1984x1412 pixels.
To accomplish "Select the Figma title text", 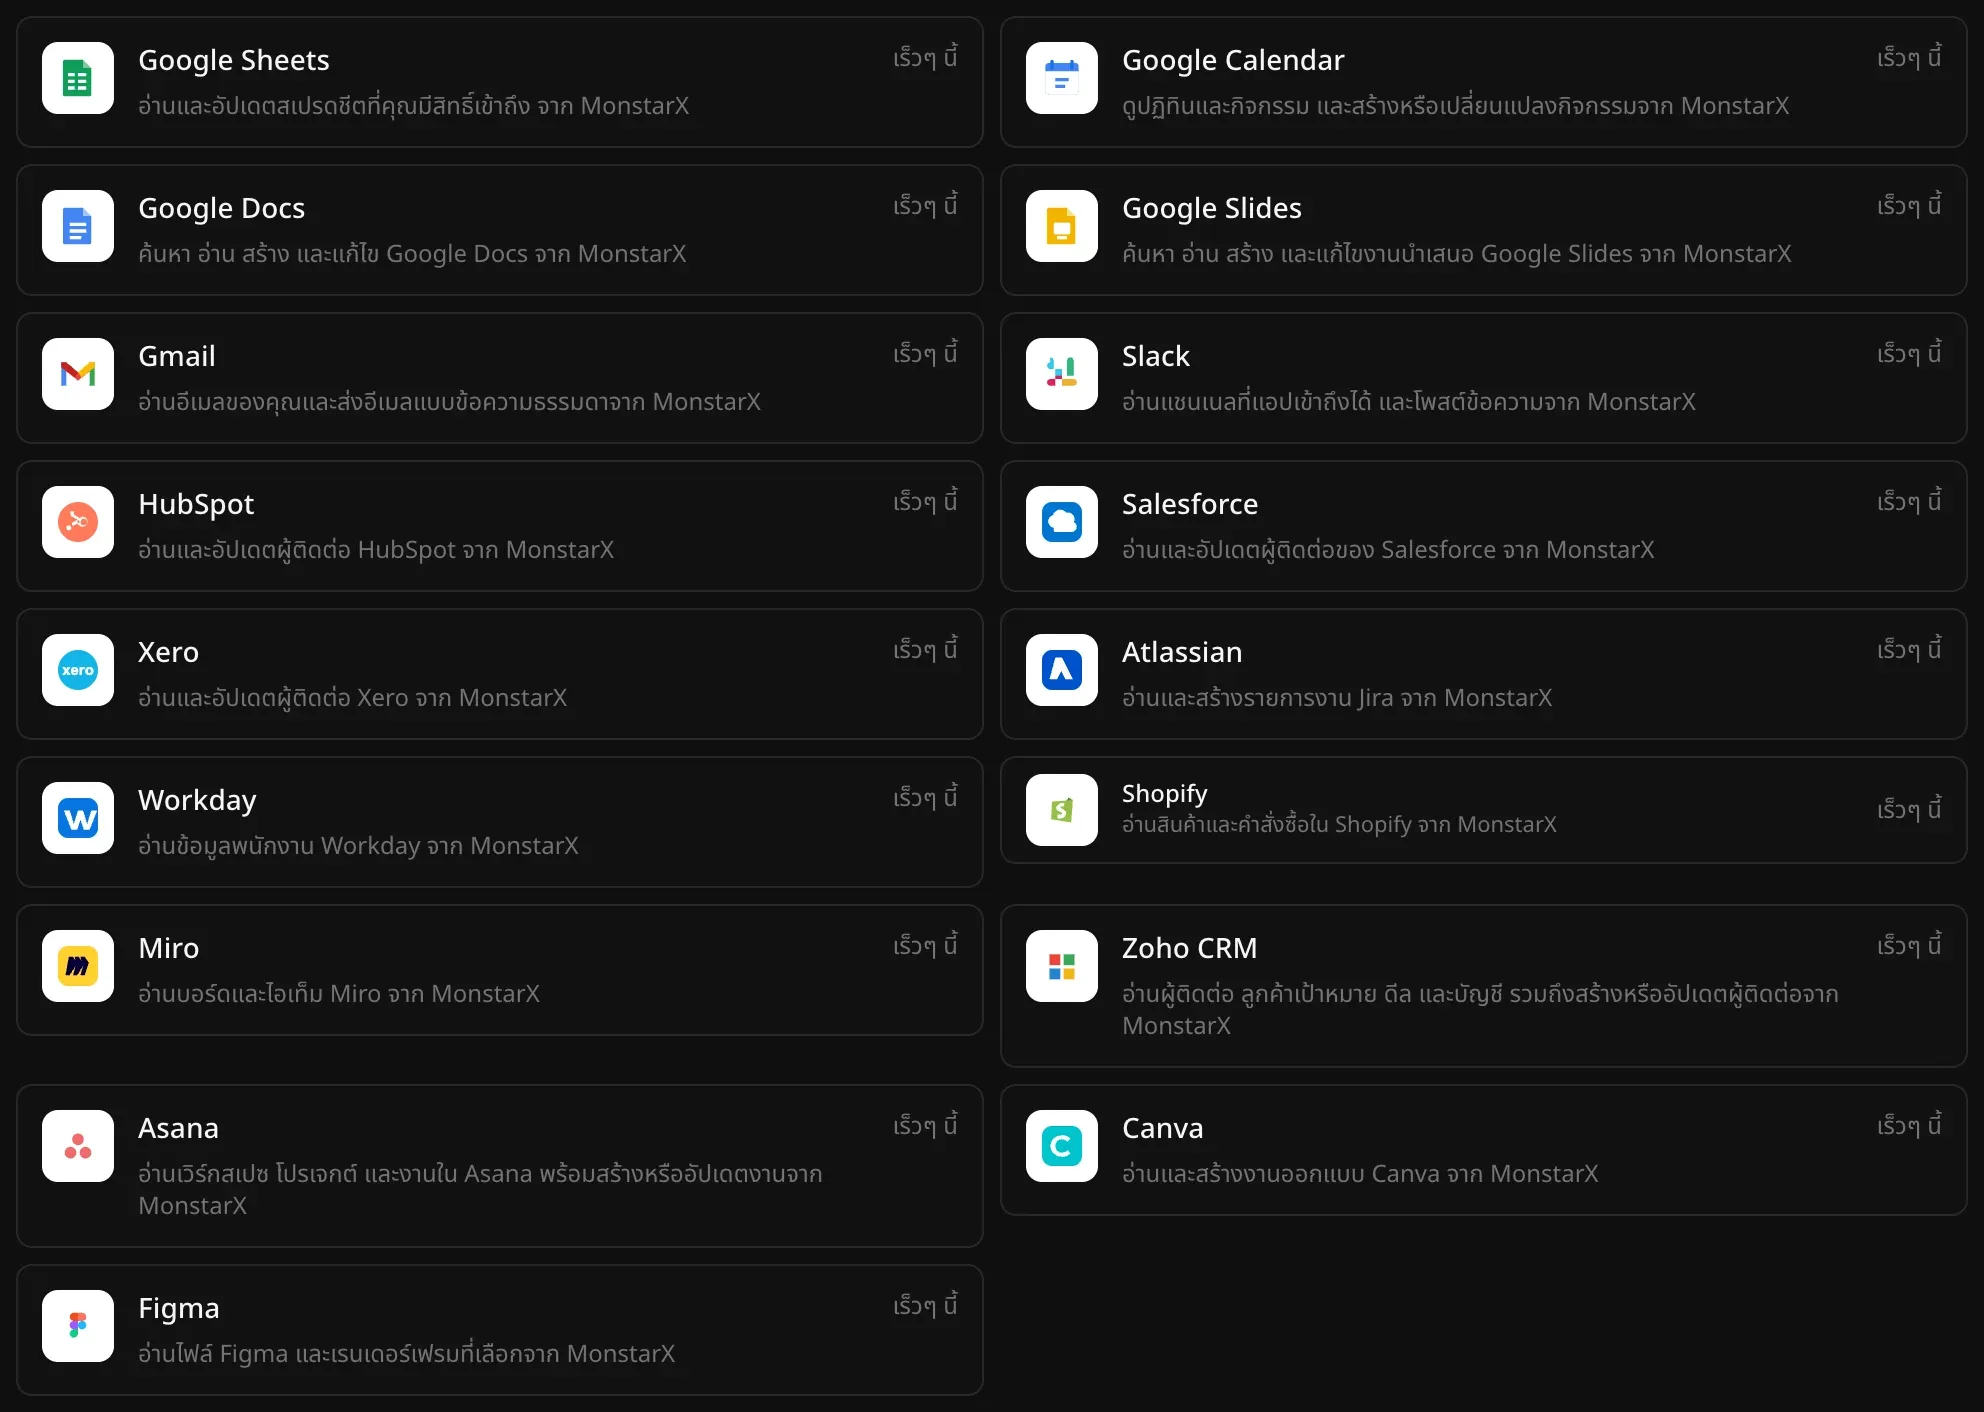I will (x=178, y=1308).
